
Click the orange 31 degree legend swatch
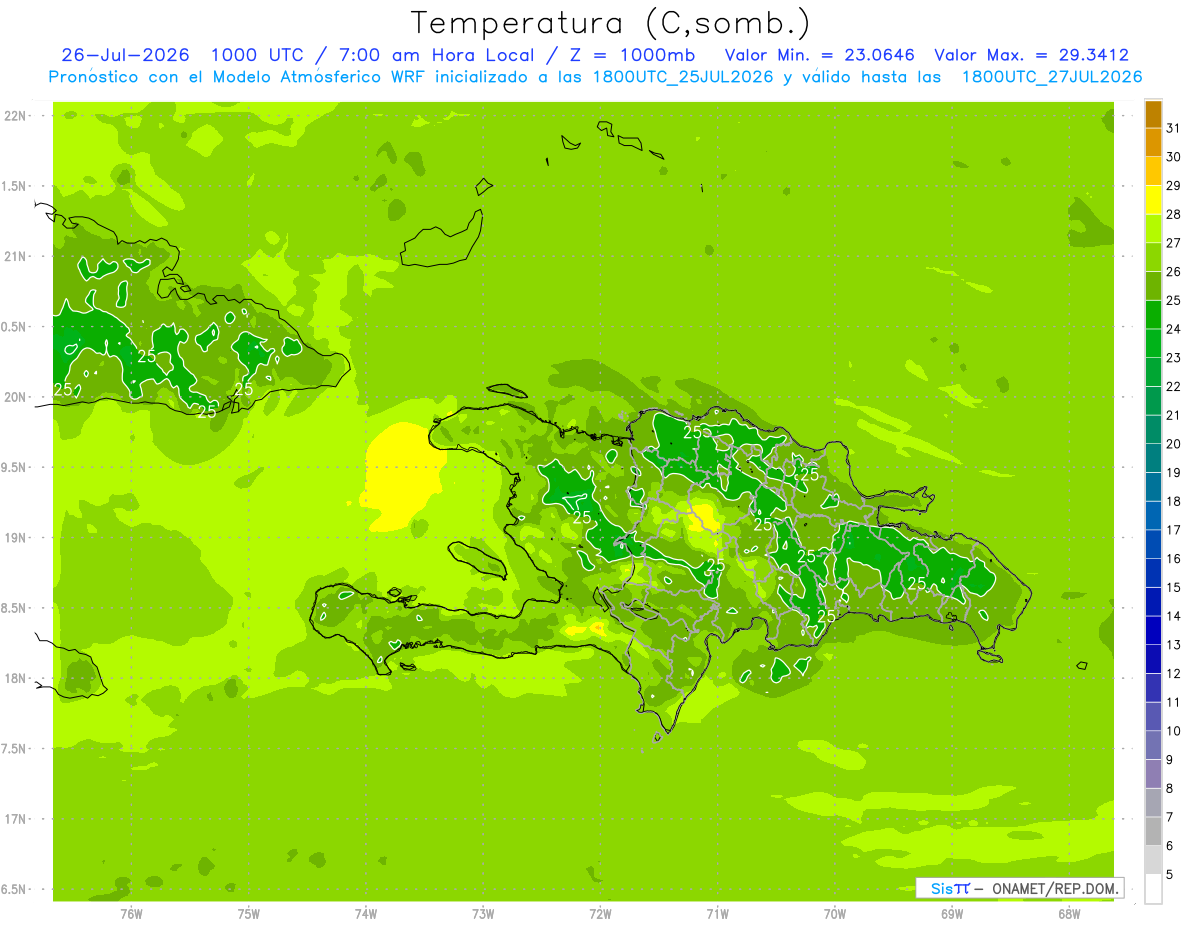pos(1153,115)
